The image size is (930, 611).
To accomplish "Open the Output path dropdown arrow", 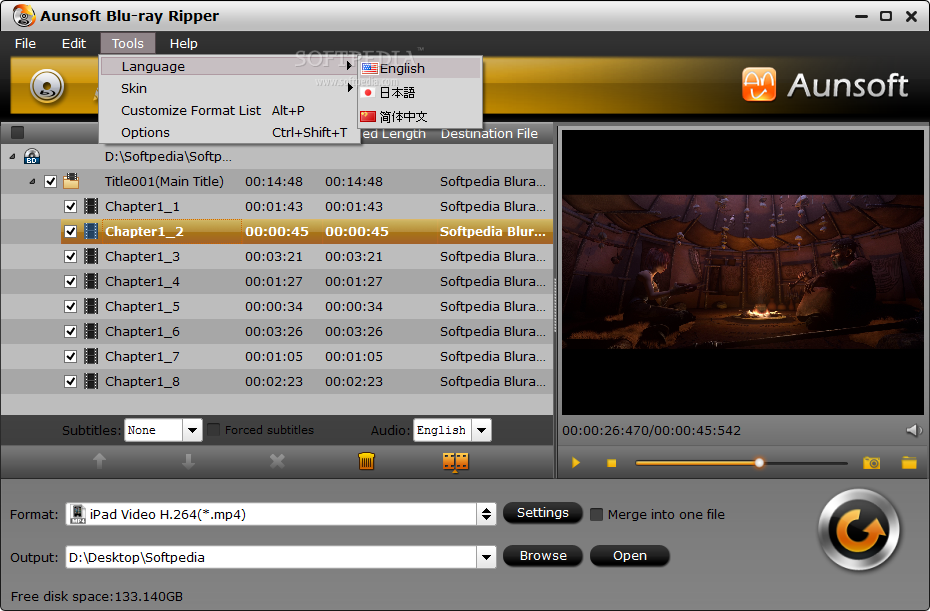I will click(x=486, y=557).
